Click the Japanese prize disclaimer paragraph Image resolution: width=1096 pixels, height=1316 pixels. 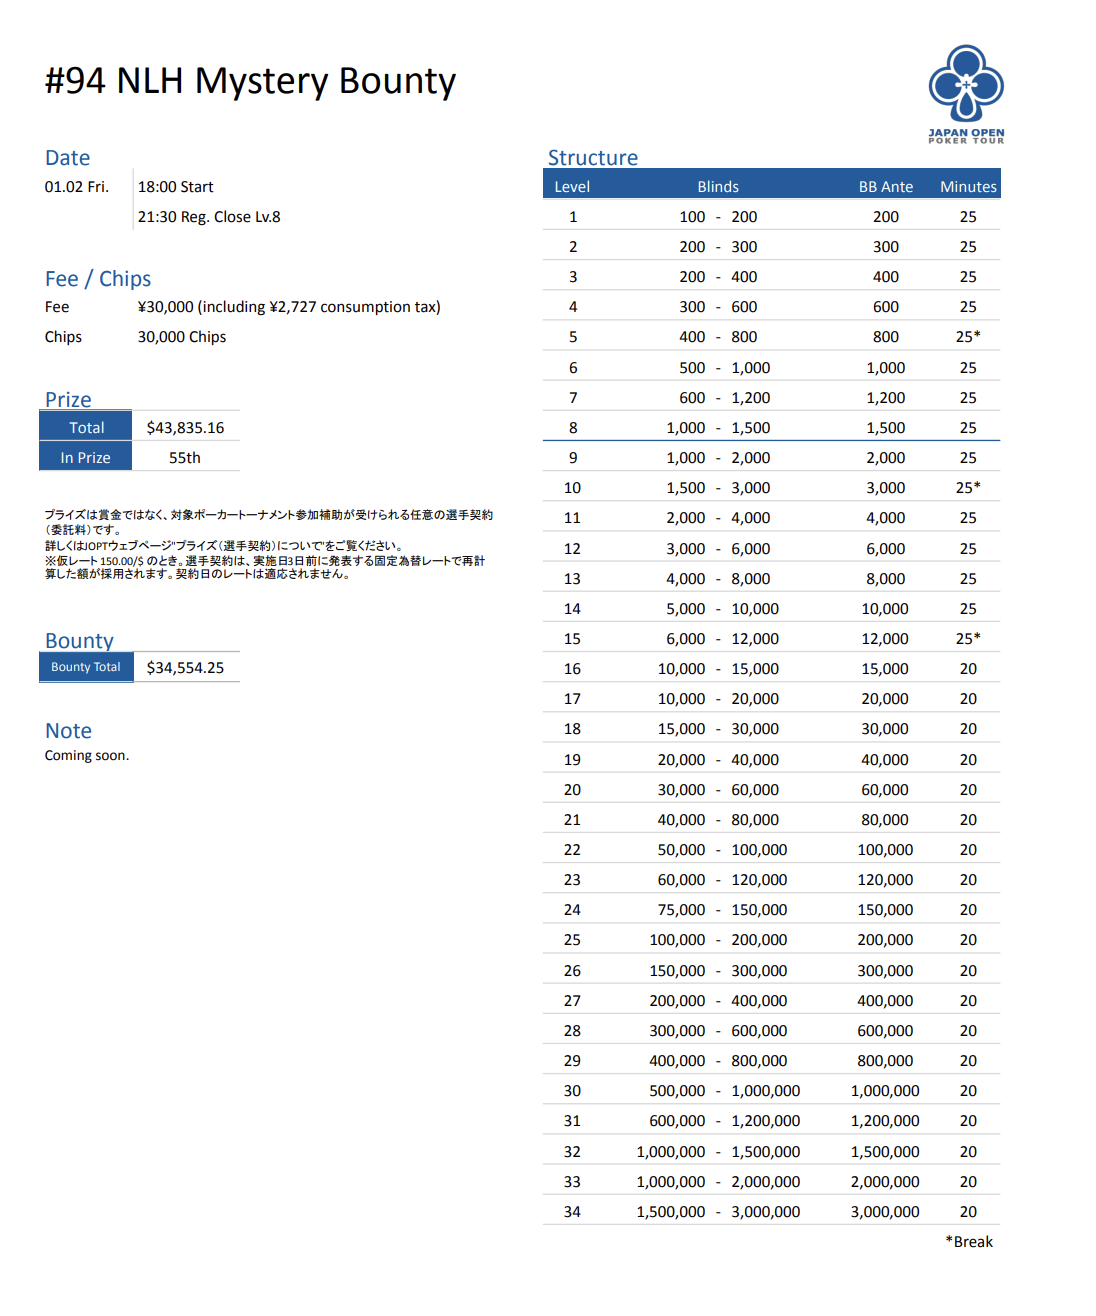pos(268,544)
